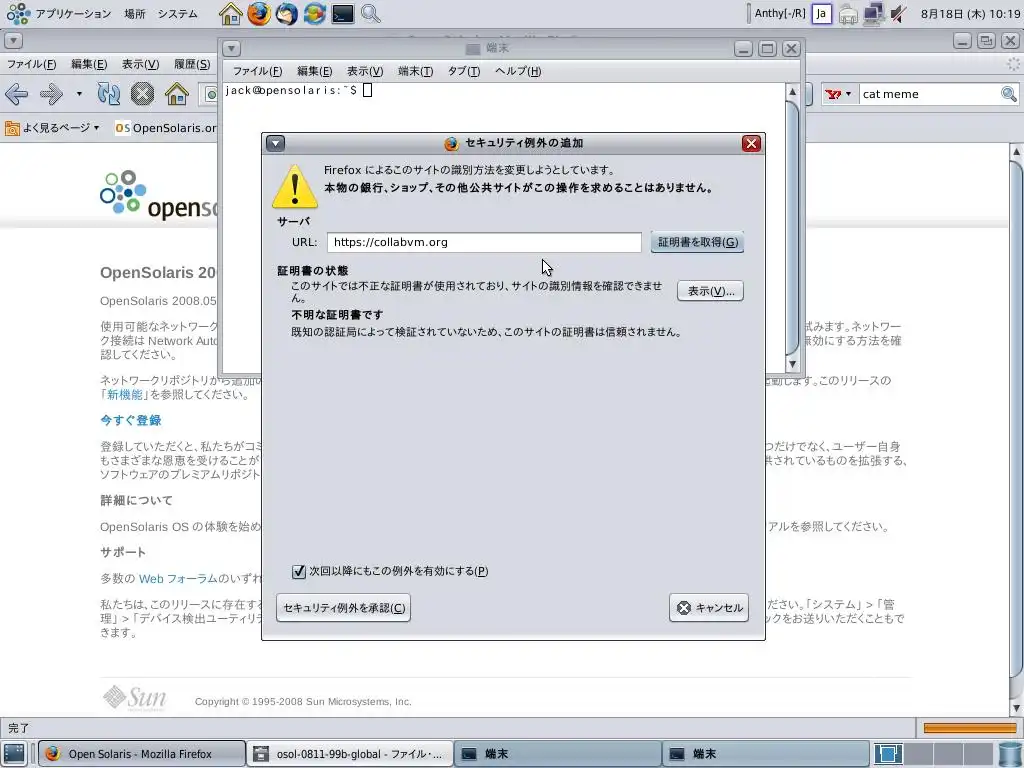Launch Thunderbird mail from top panel

pyautogui.click(x=287, y=14)
